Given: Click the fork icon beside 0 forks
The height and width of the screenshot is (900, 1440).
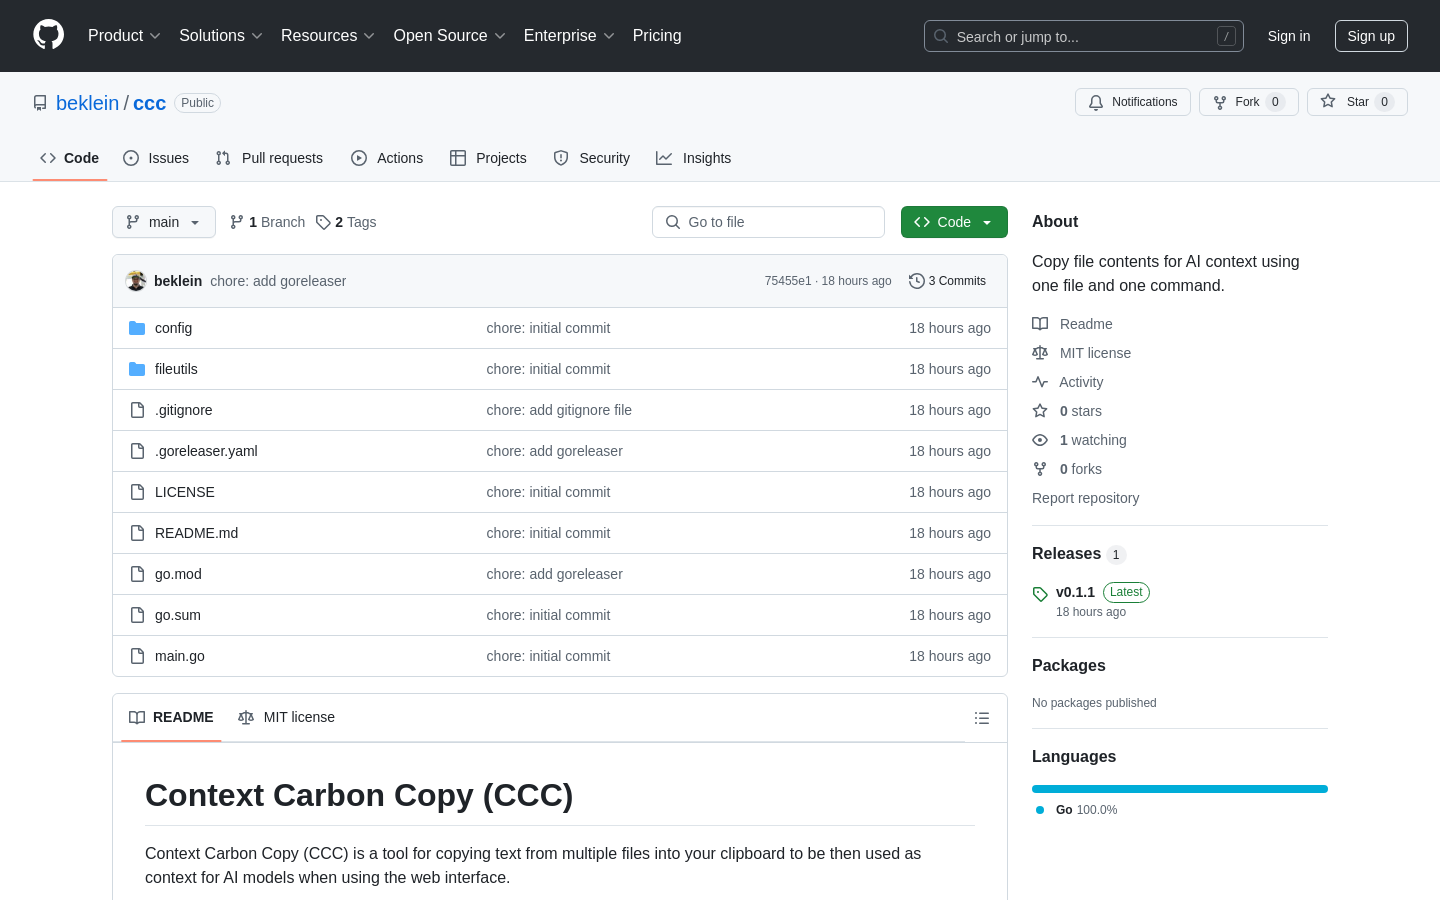Looking at the screenshot, I should (1040, 469).
